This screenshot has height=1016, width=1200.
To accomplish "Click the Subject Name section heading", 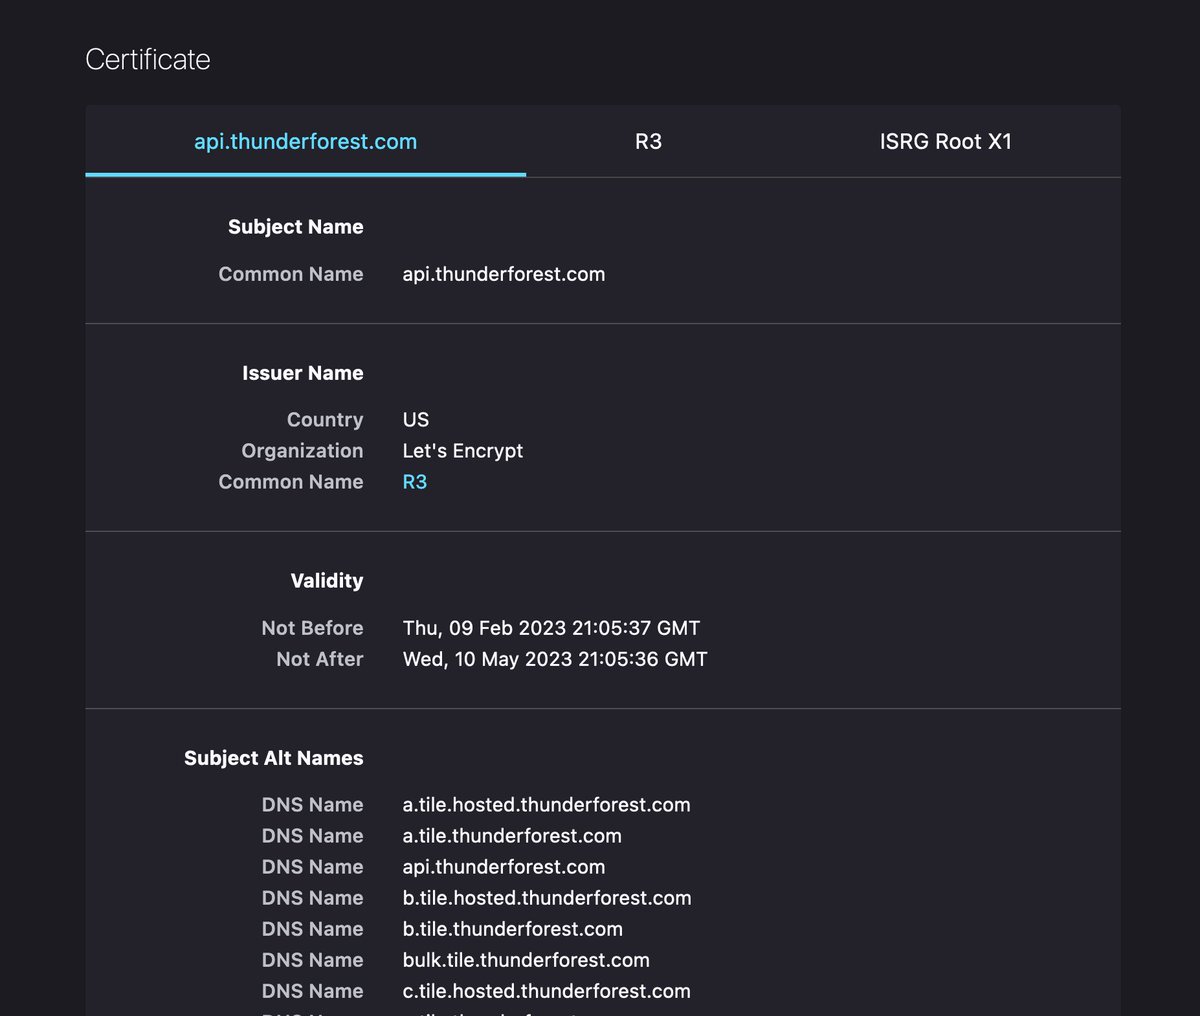I will [x=295, y=227].
